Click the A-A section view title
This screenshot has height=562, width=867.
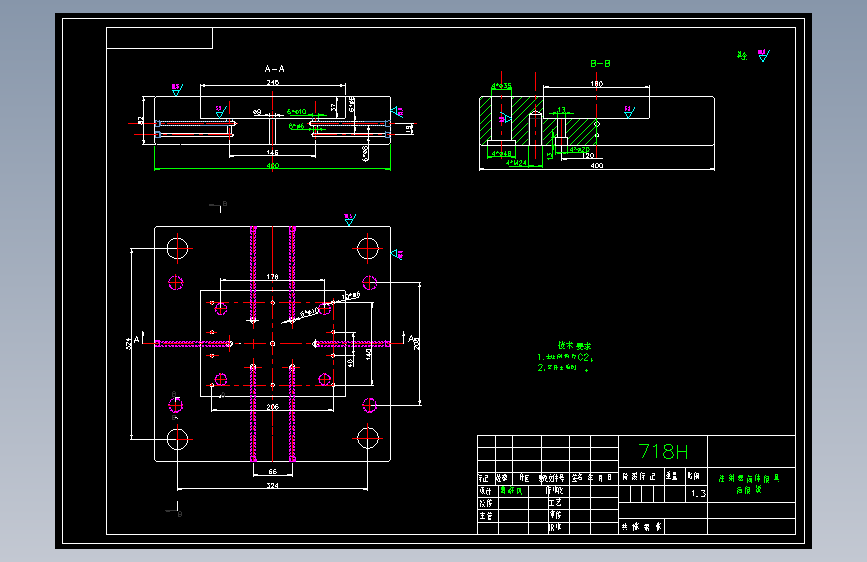tap(274, 69)
